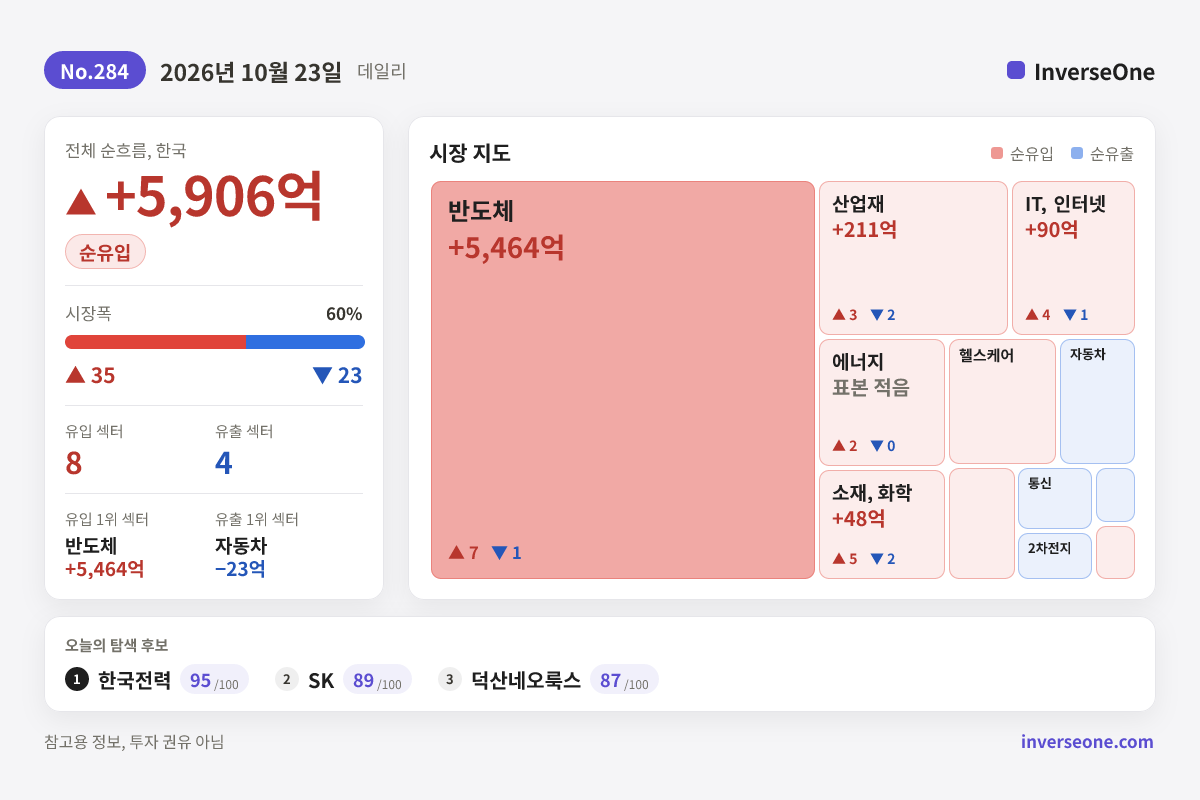1200x800 pixels.
Task: Click the rank 2 circle badge for SK
Action: 287,679
